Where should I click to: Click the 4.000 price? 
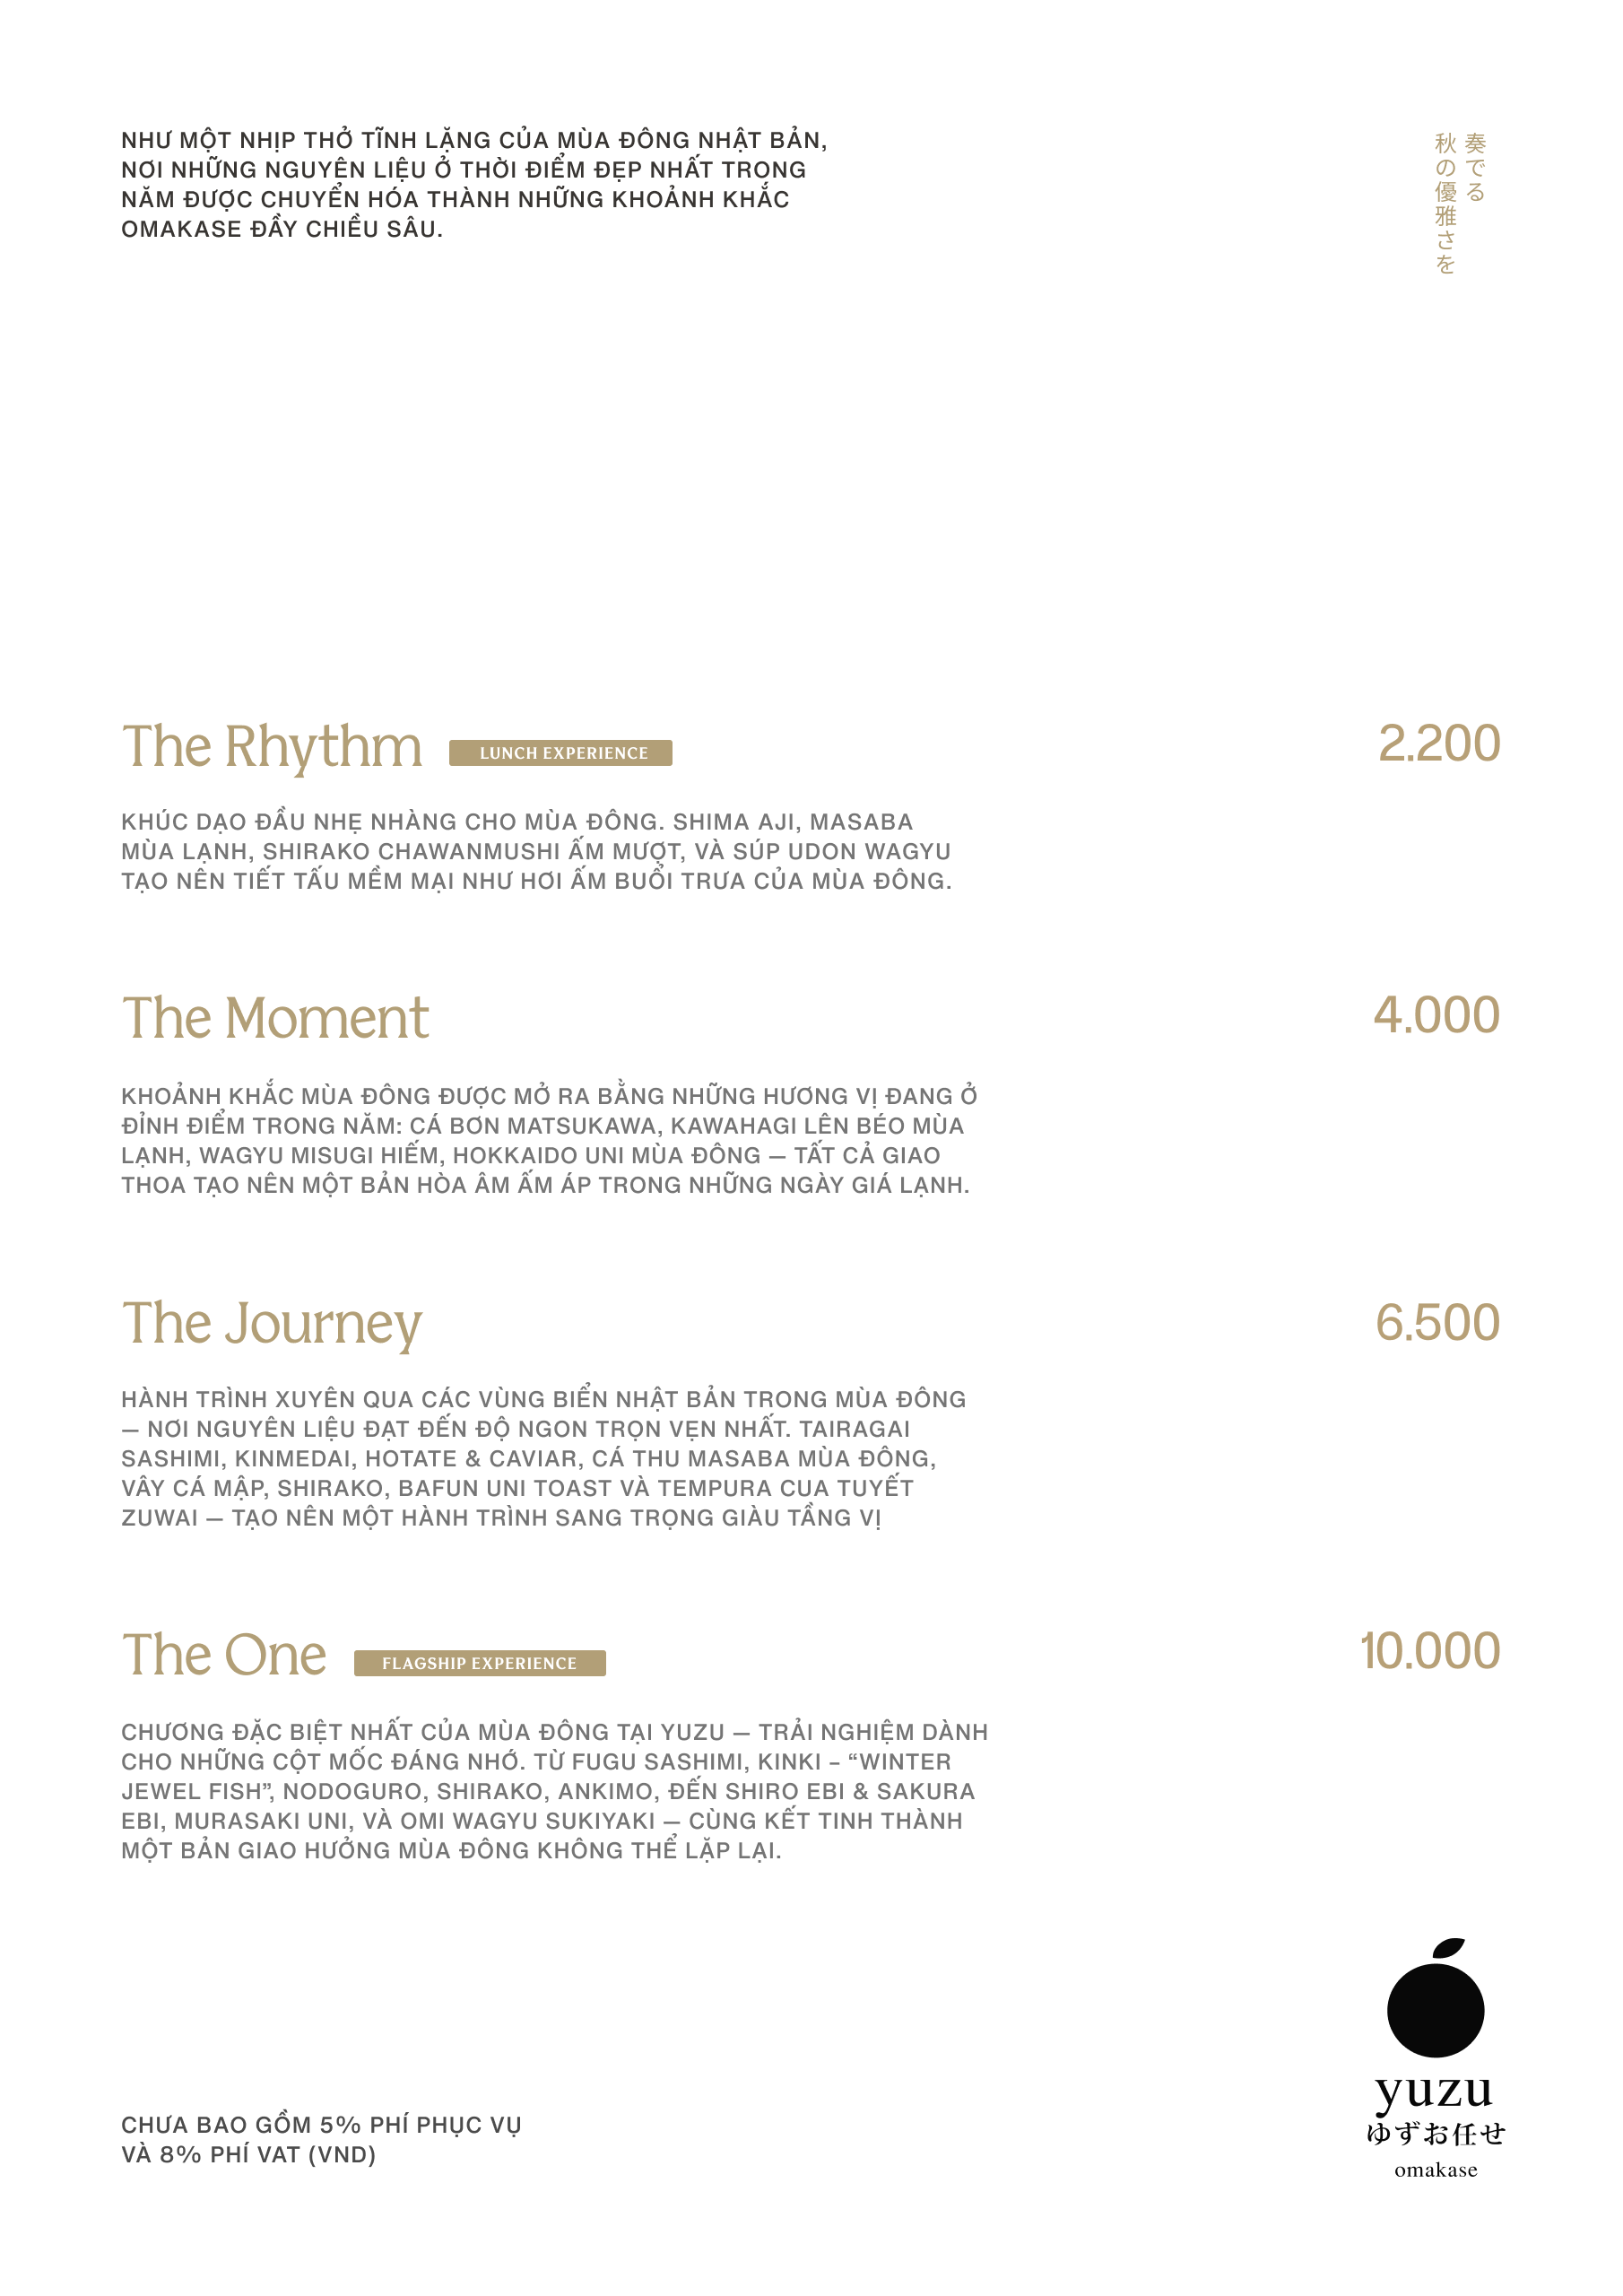tap(1436, 1015)
